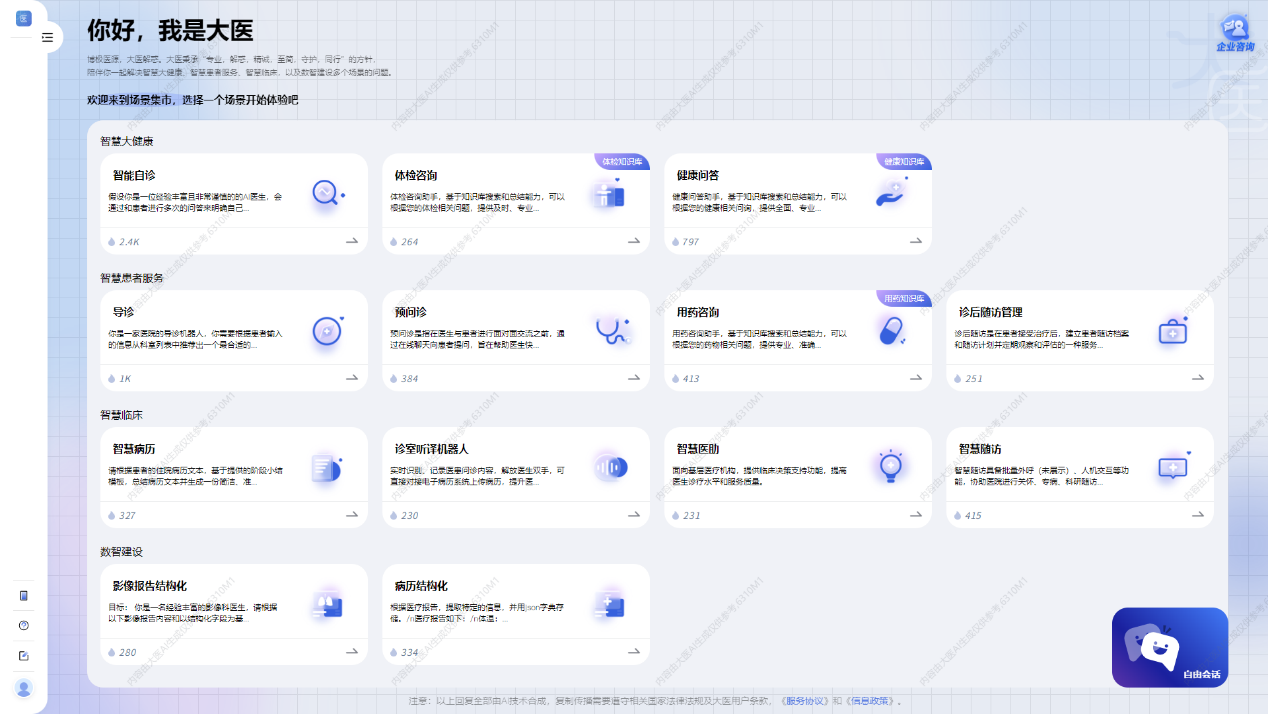The width and height of the screenshot is (1268, 714).
Task: Click the arrow on the 智能自诊 card
Action: click(352, 241)
